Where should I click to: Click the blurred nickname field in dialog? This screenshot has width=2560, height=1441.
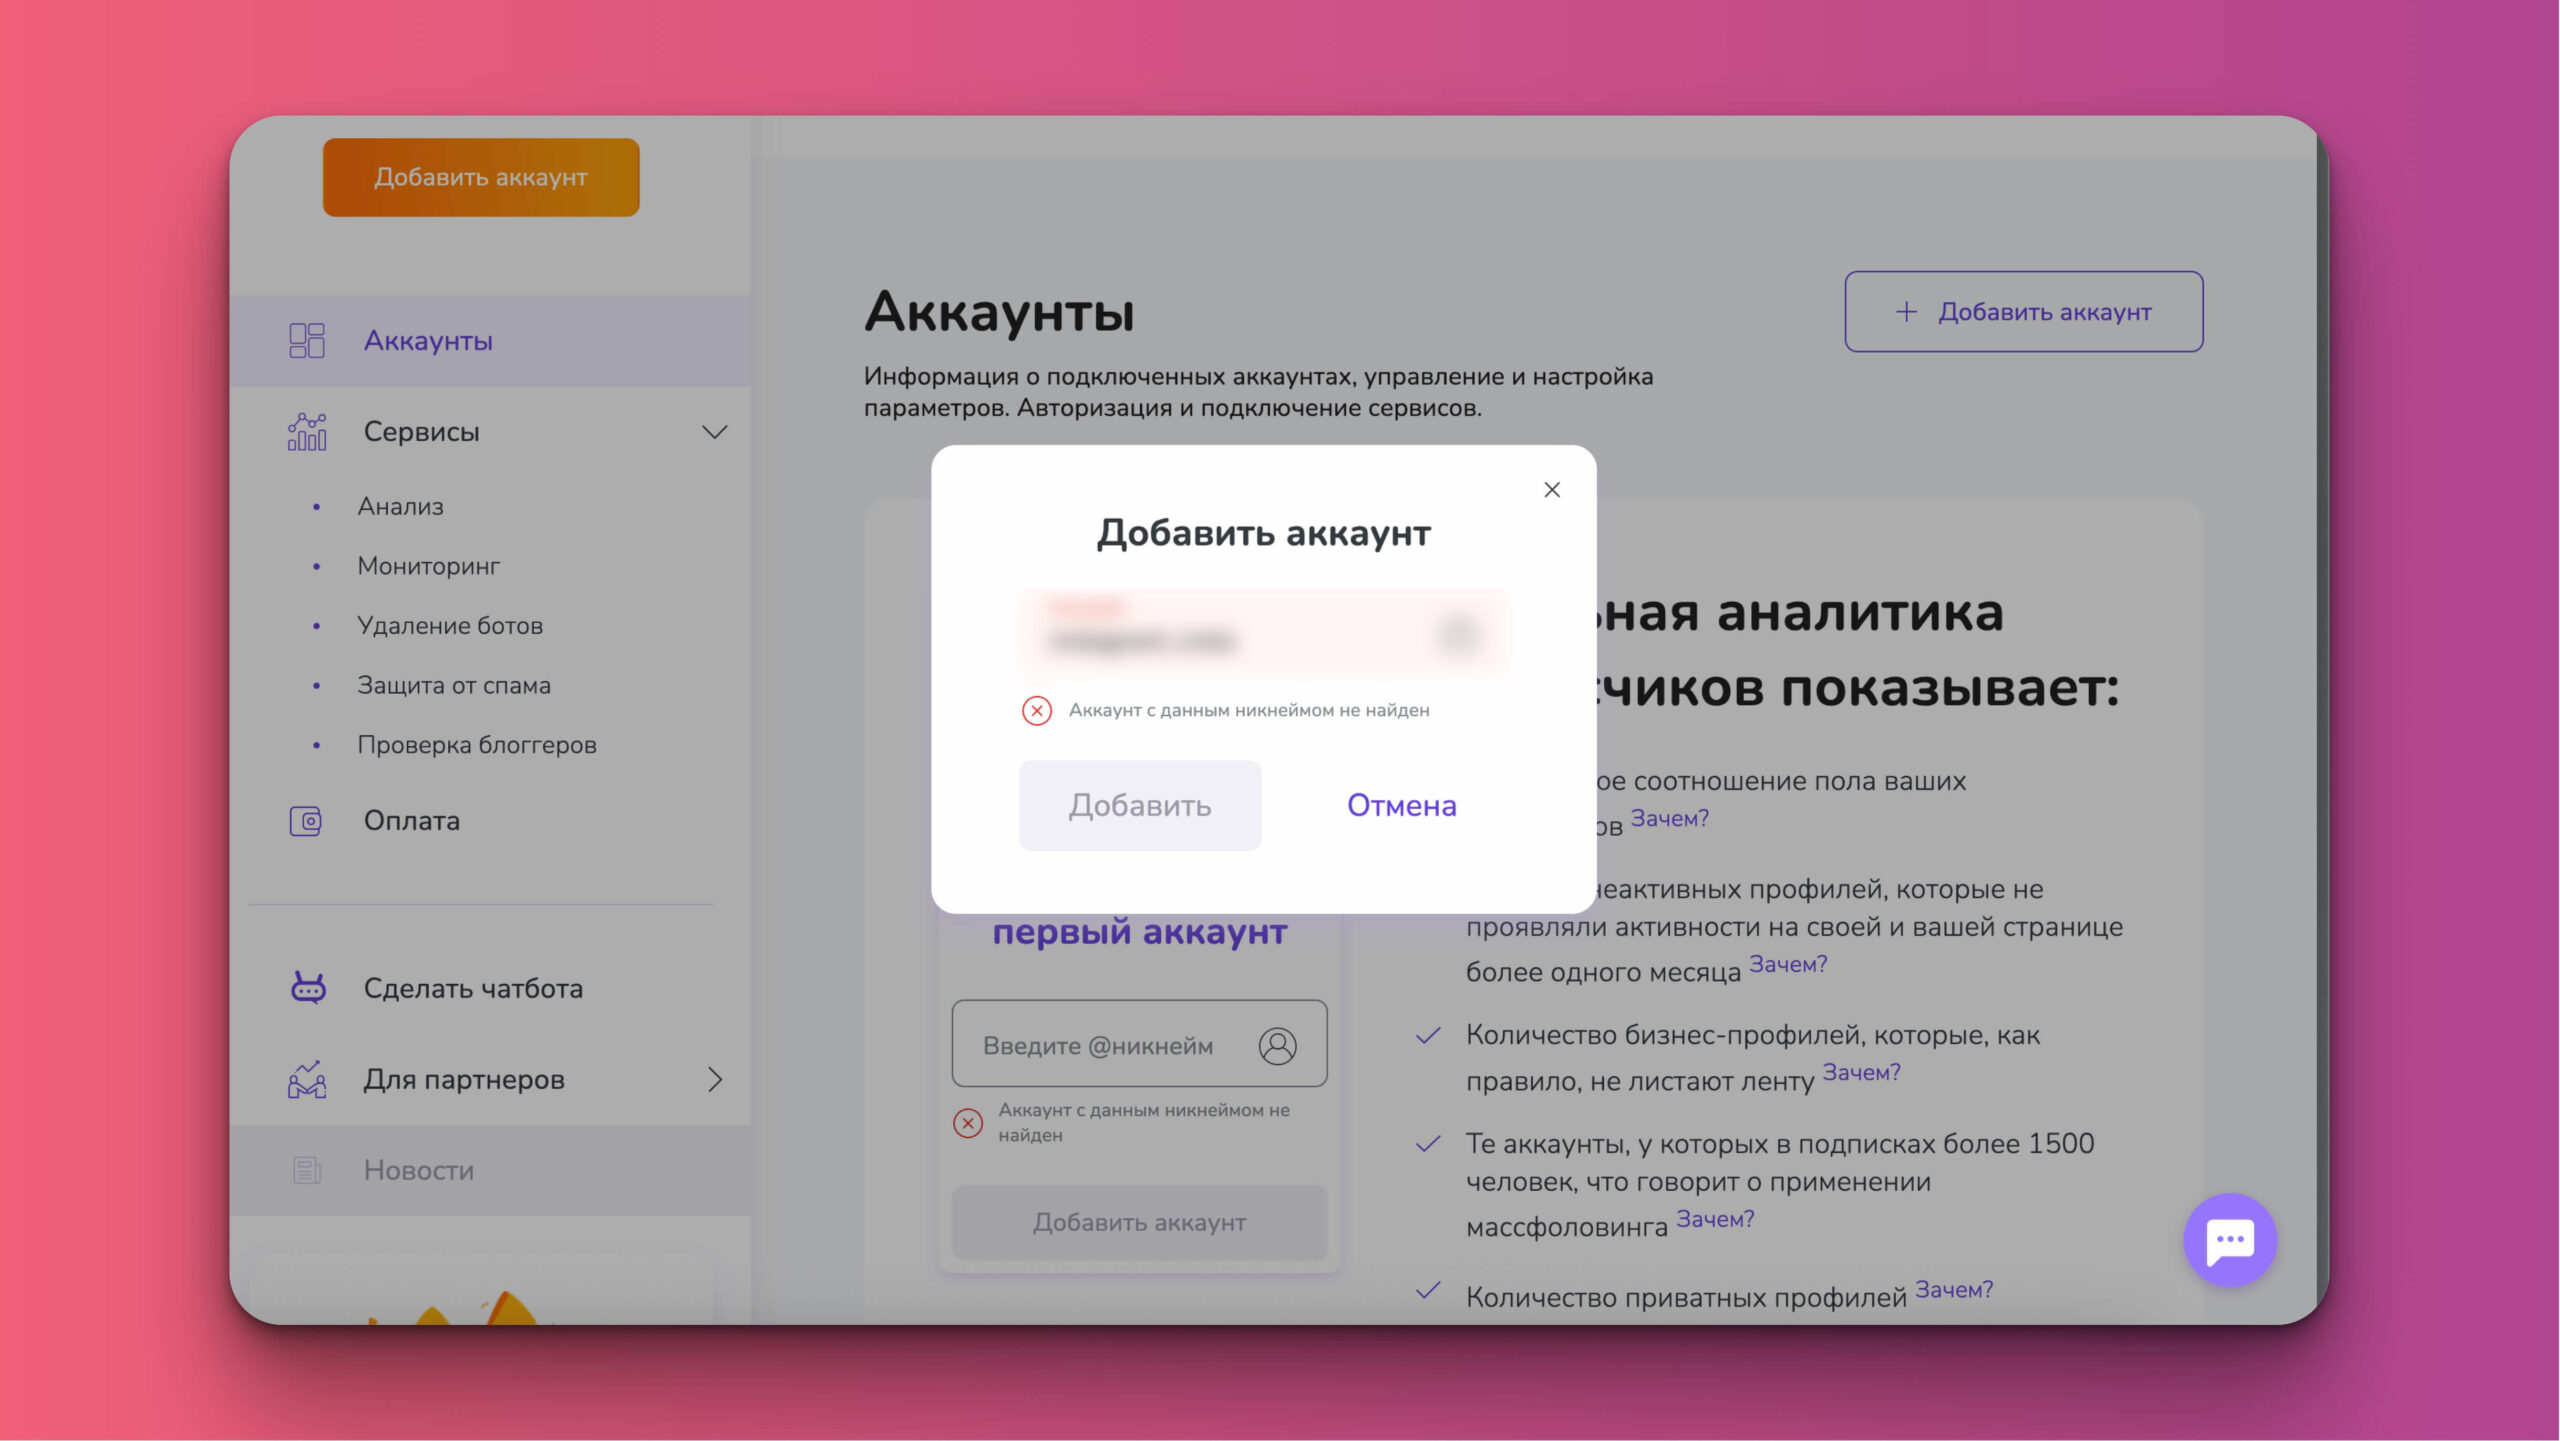tap(1264, 634)
